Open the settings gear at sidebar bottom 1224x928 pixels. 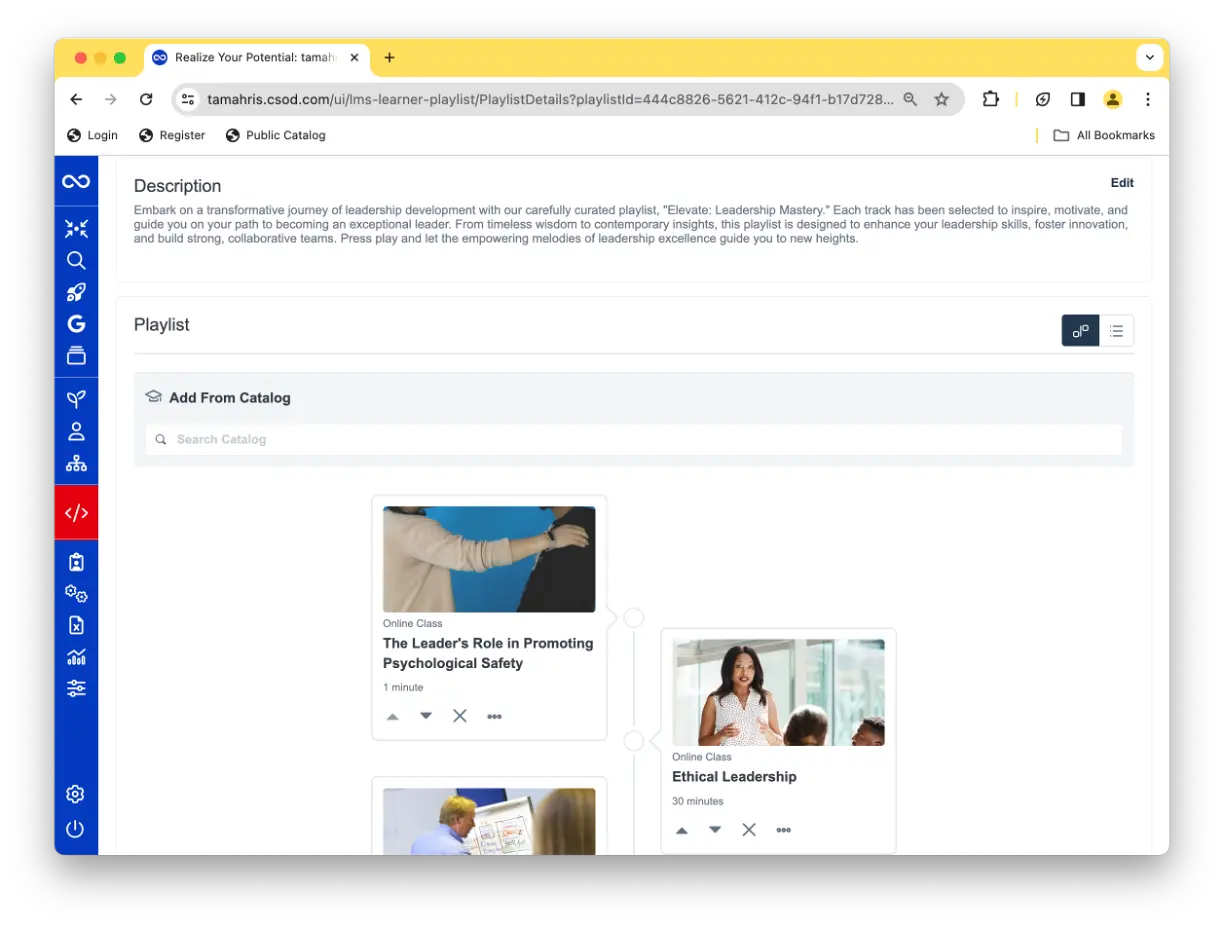pos(76,794)
